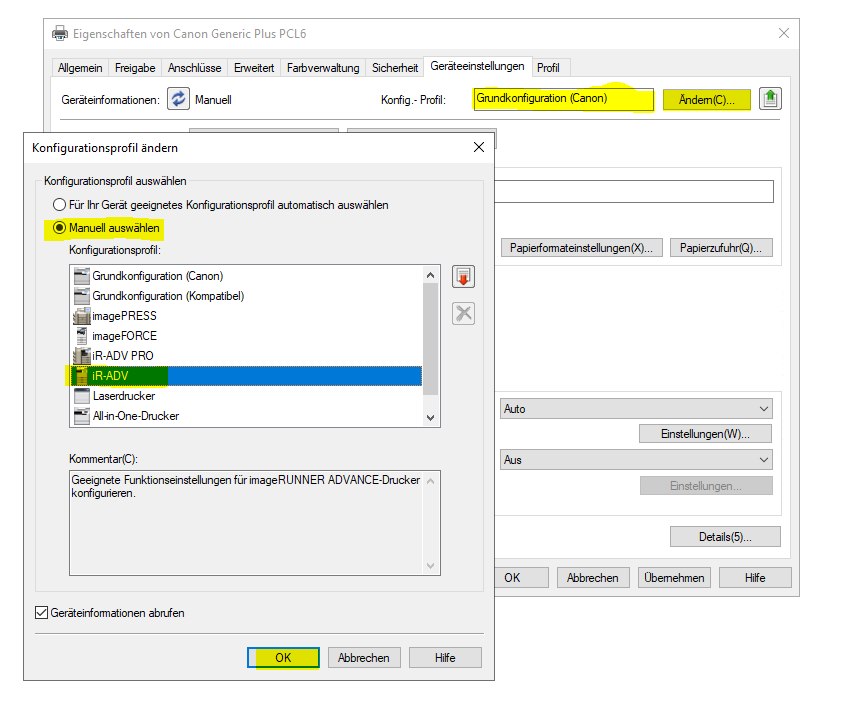Click the empty text field above Papierformateinstellungen
849x710 pixels.
click(x=634, y=192)
